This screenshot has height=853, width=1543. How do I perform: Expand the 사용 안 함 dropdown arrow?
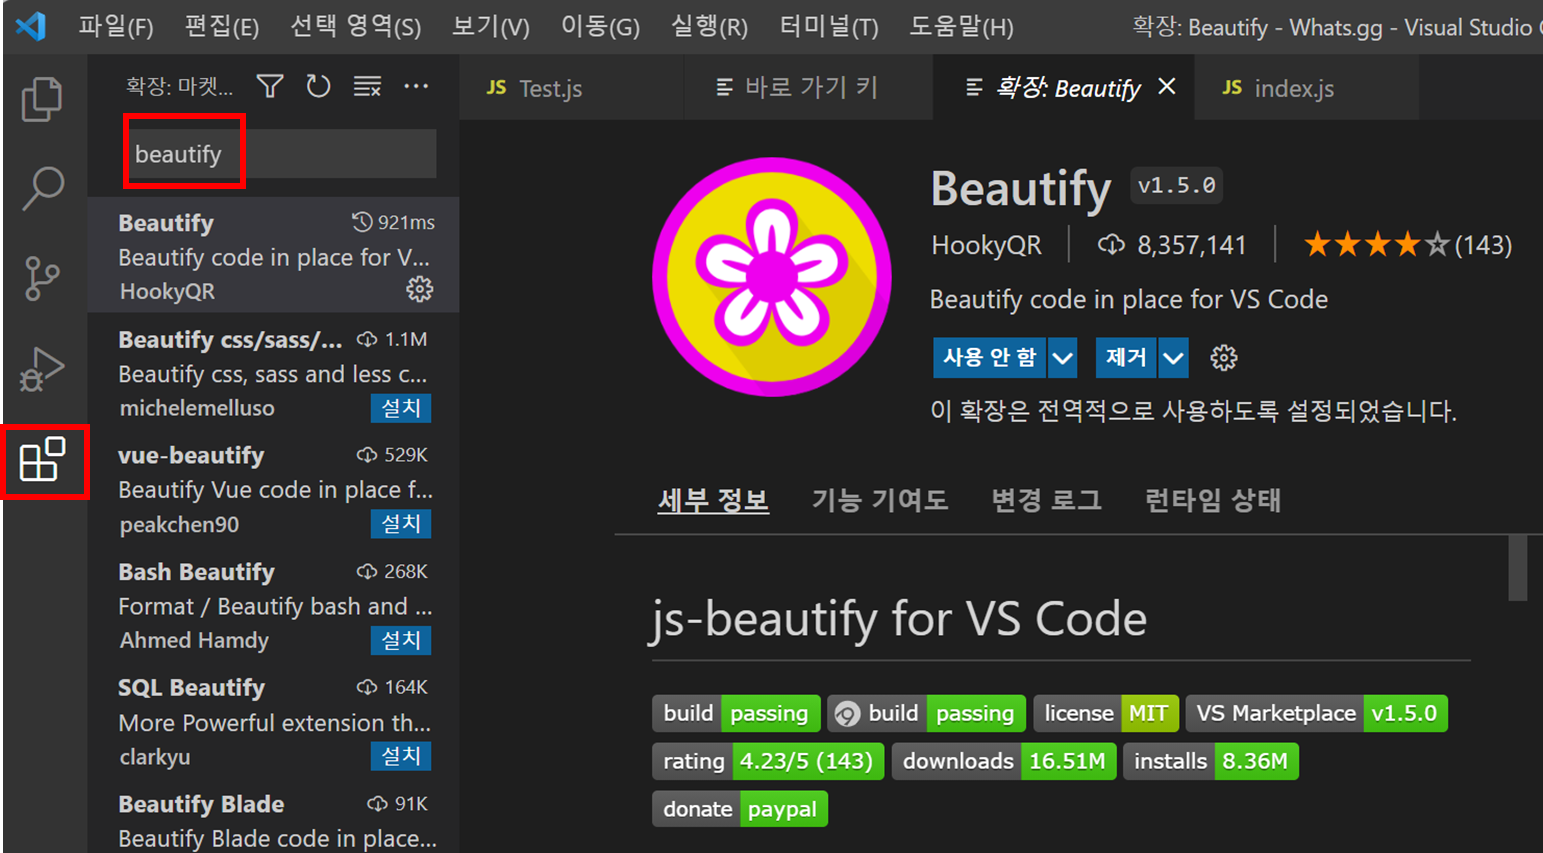tap(1062, 357)
